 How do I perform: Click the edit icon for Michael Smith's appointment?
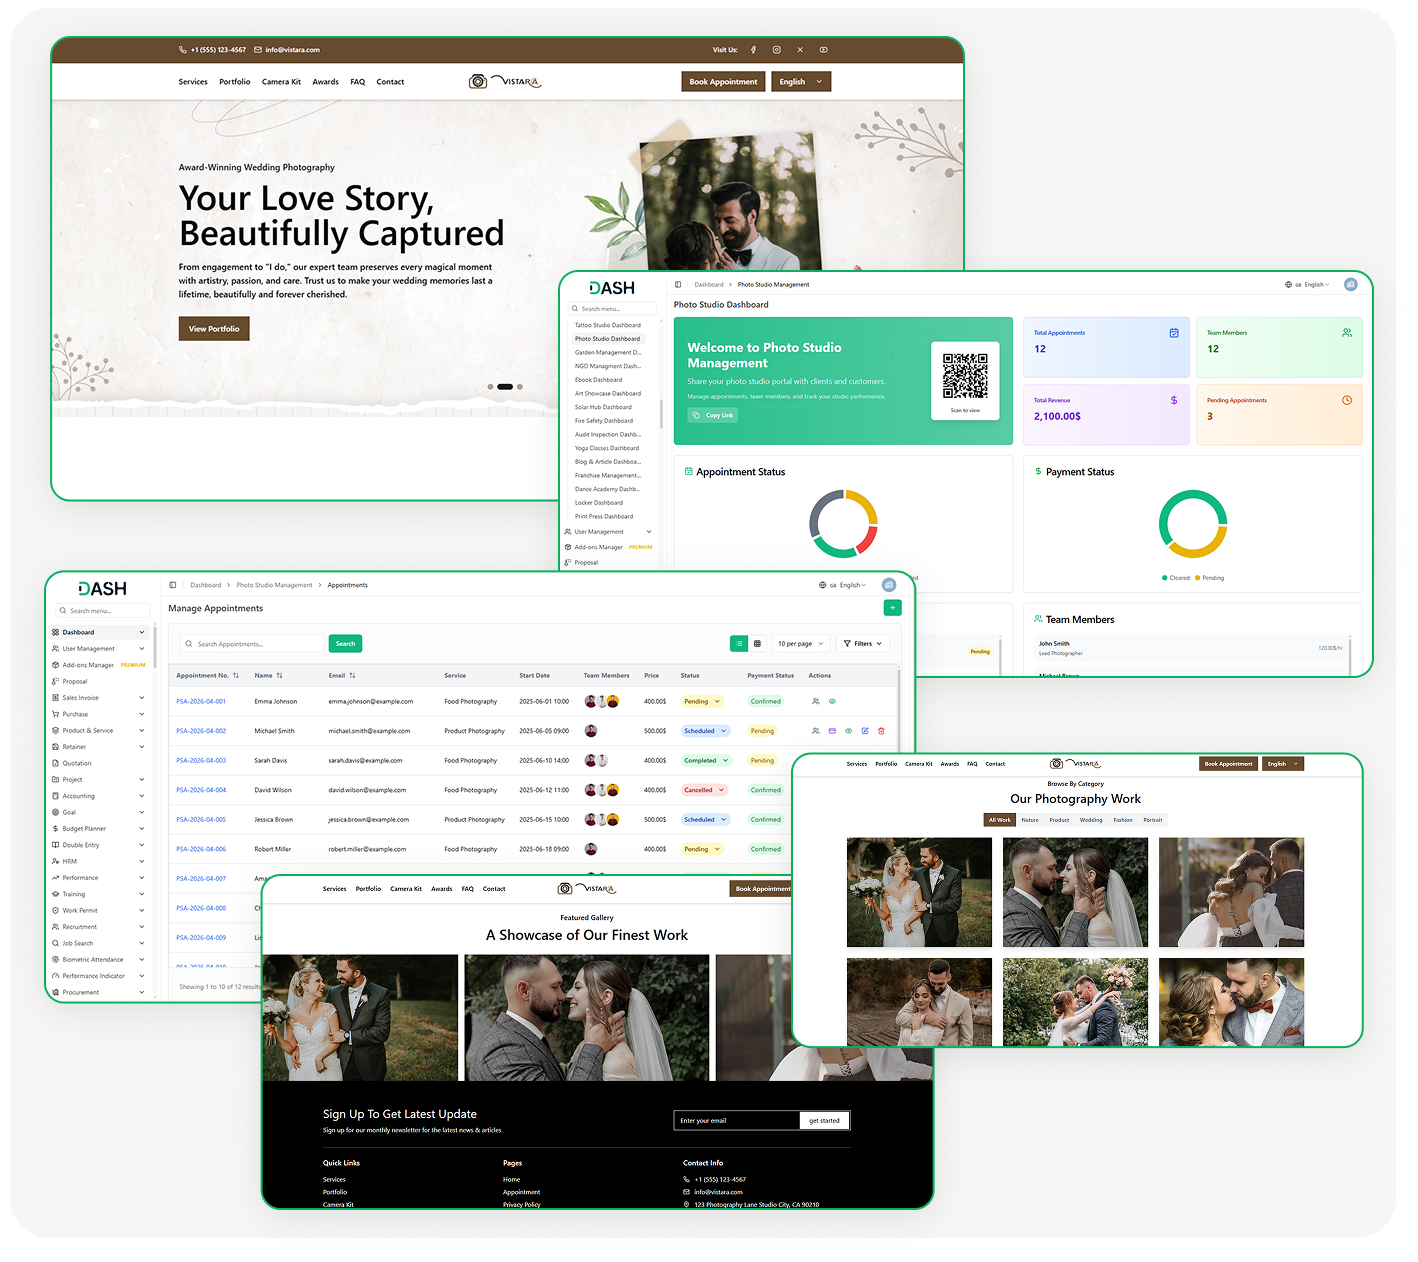(865, 731)
